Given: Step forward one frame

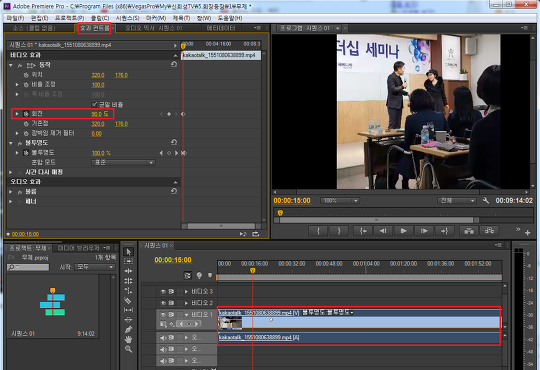Looking at the screenshot, I should point(424,231).
